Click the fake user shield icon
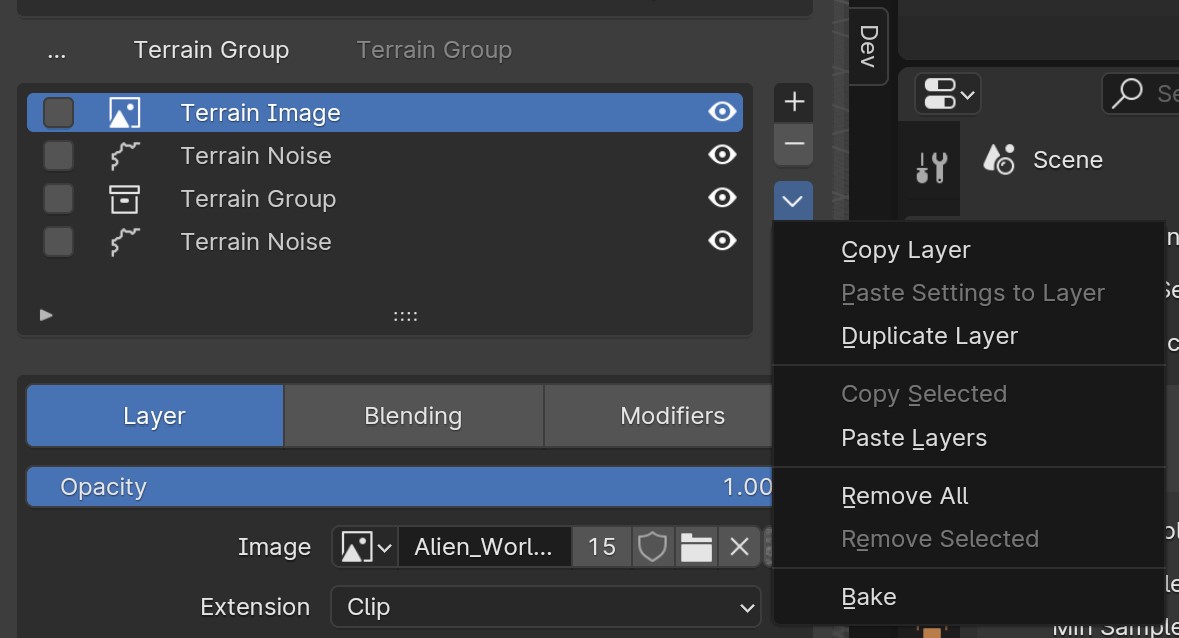The image size is (1179, 638). click(x=652, y=547)
